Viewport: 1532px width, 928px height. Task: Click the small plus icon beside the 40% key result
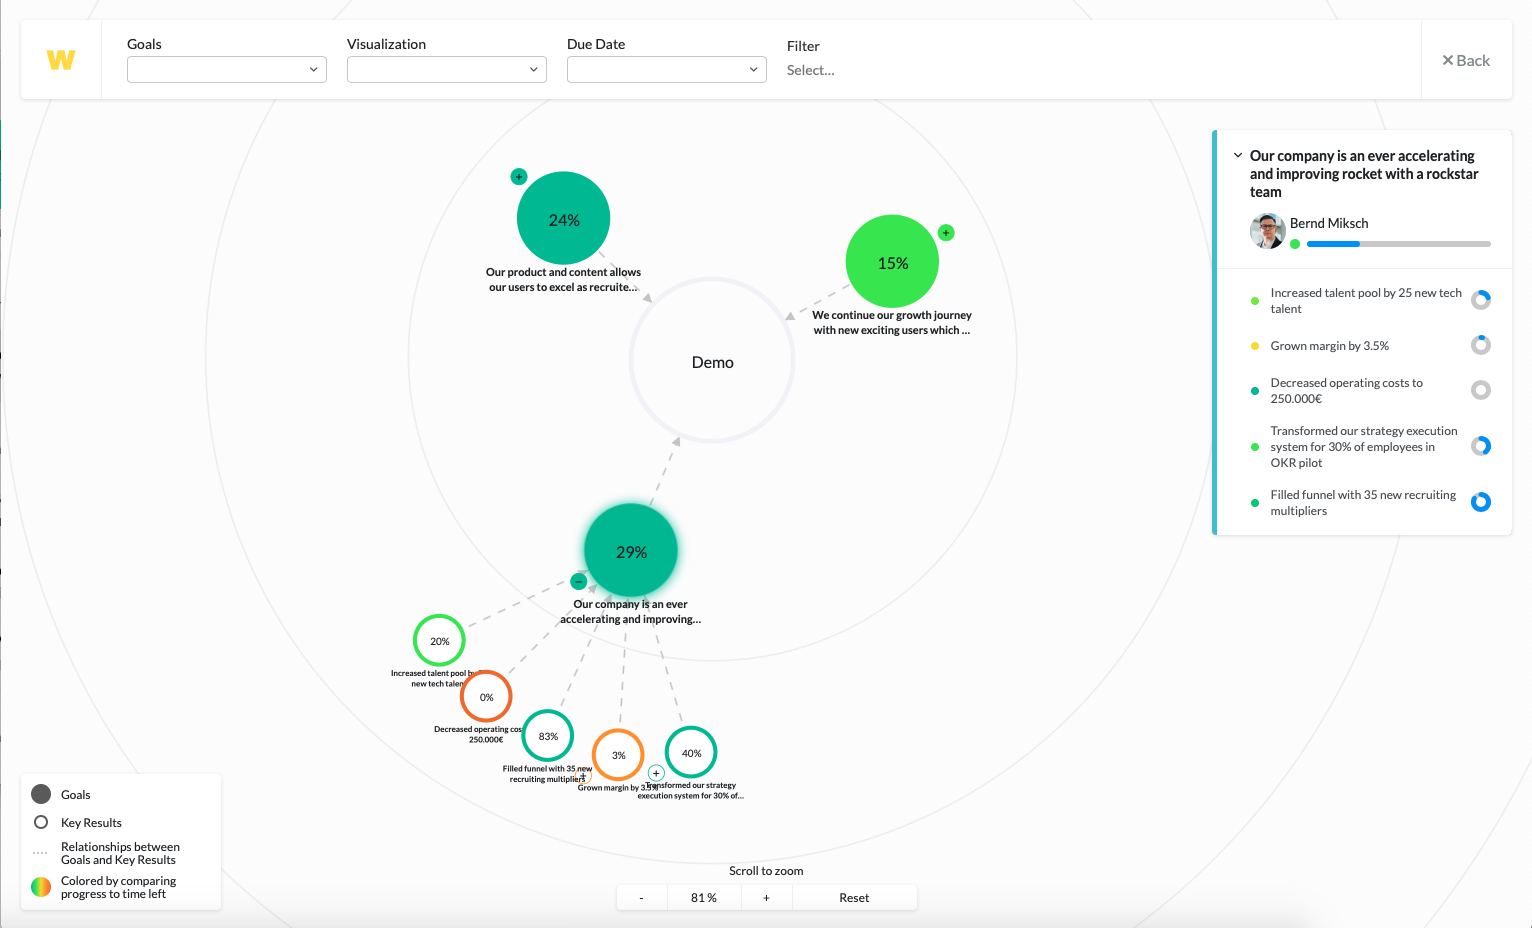pyautogui.click(x=656, y=773)
